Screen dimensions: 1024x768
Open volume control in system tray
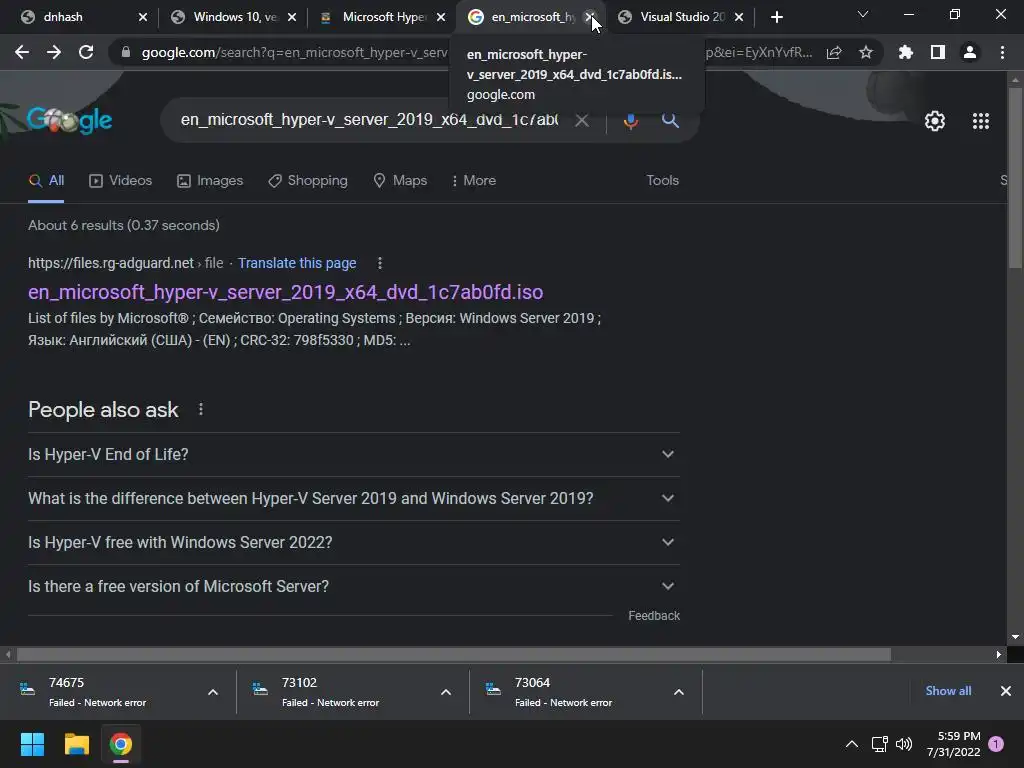(x=904, y=744)
